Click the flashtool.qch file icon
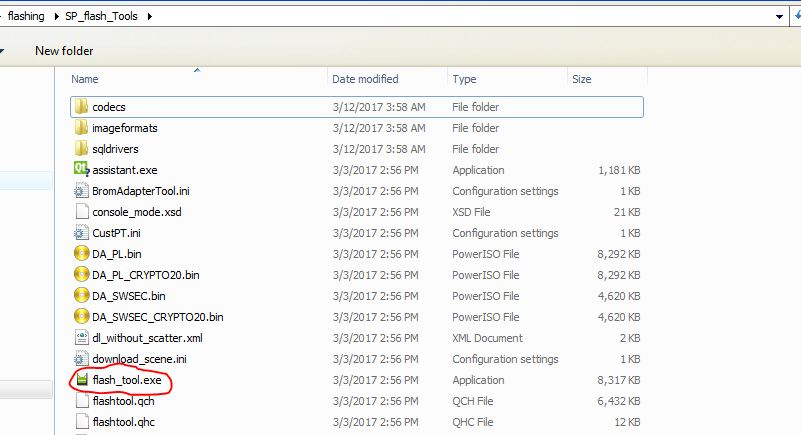 (82, 401)
